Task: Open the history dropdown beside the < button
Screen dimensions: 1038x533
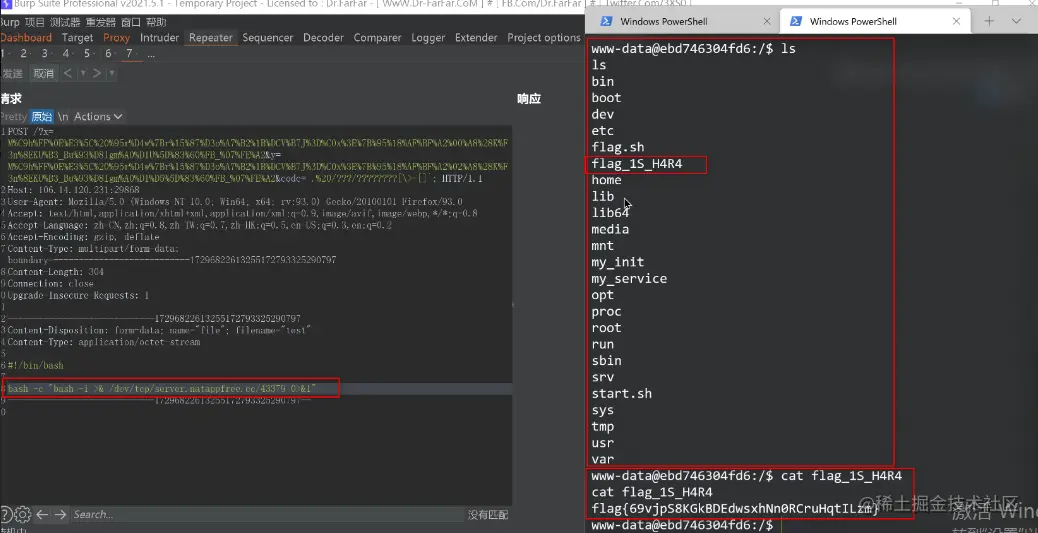Action: (83, 73)
